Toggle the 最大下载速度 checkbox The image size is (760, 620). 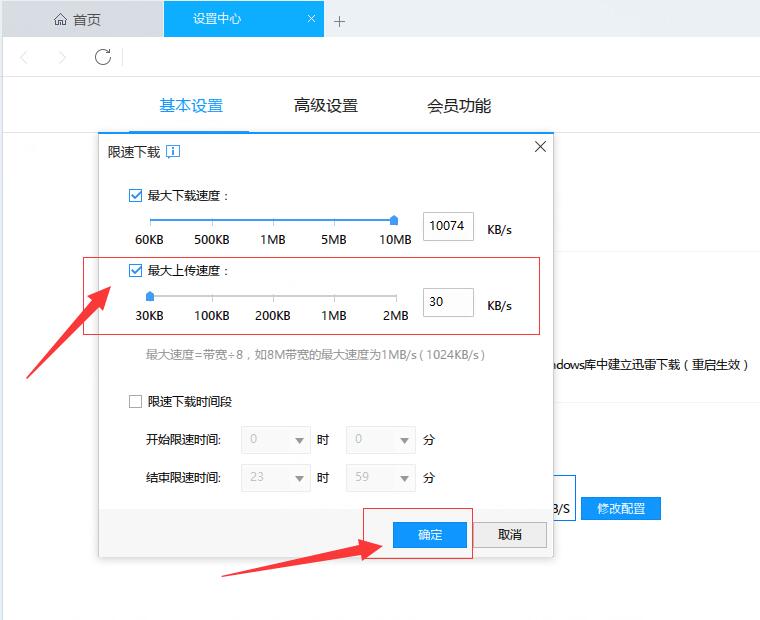pyautogui.click(x=135, y=196)
